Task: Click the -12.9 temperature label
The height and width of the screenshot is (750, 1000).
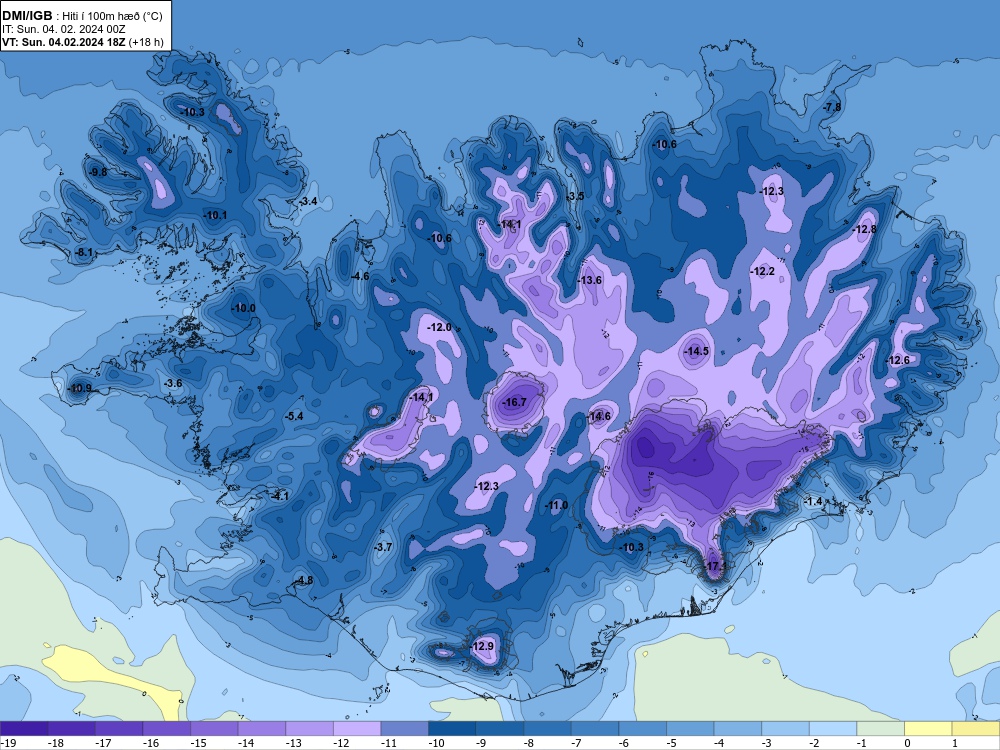Action: [x=482, y=646]
